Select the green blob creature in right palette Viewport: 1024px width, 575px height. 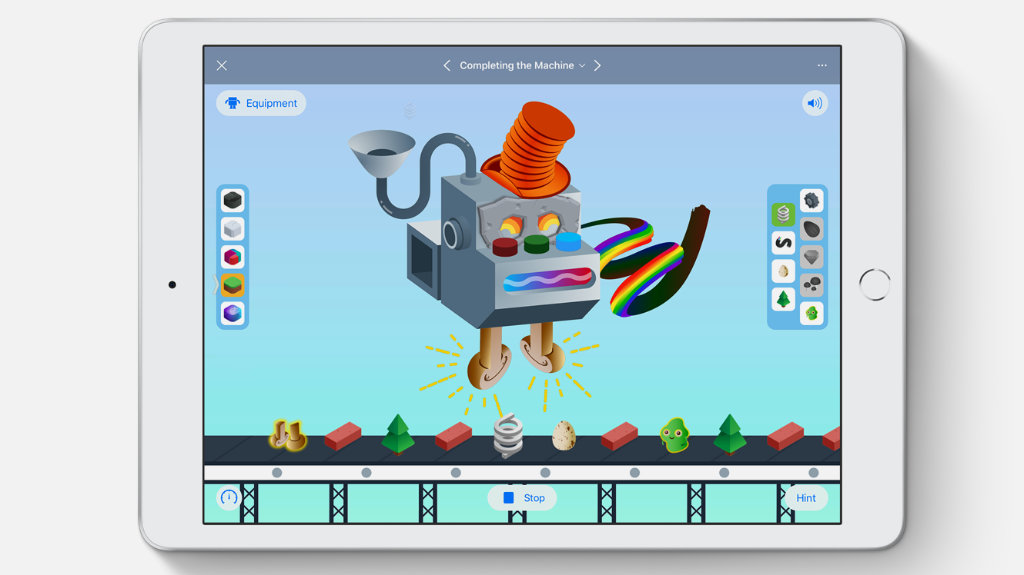pyautogui.click(x=812, y=314)
